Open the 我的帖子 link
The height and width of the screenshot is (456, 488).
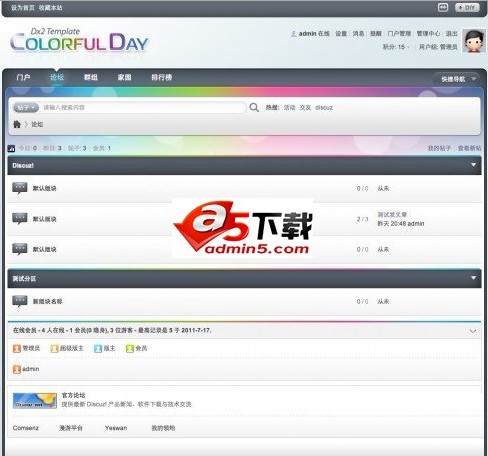click(439, 148)
